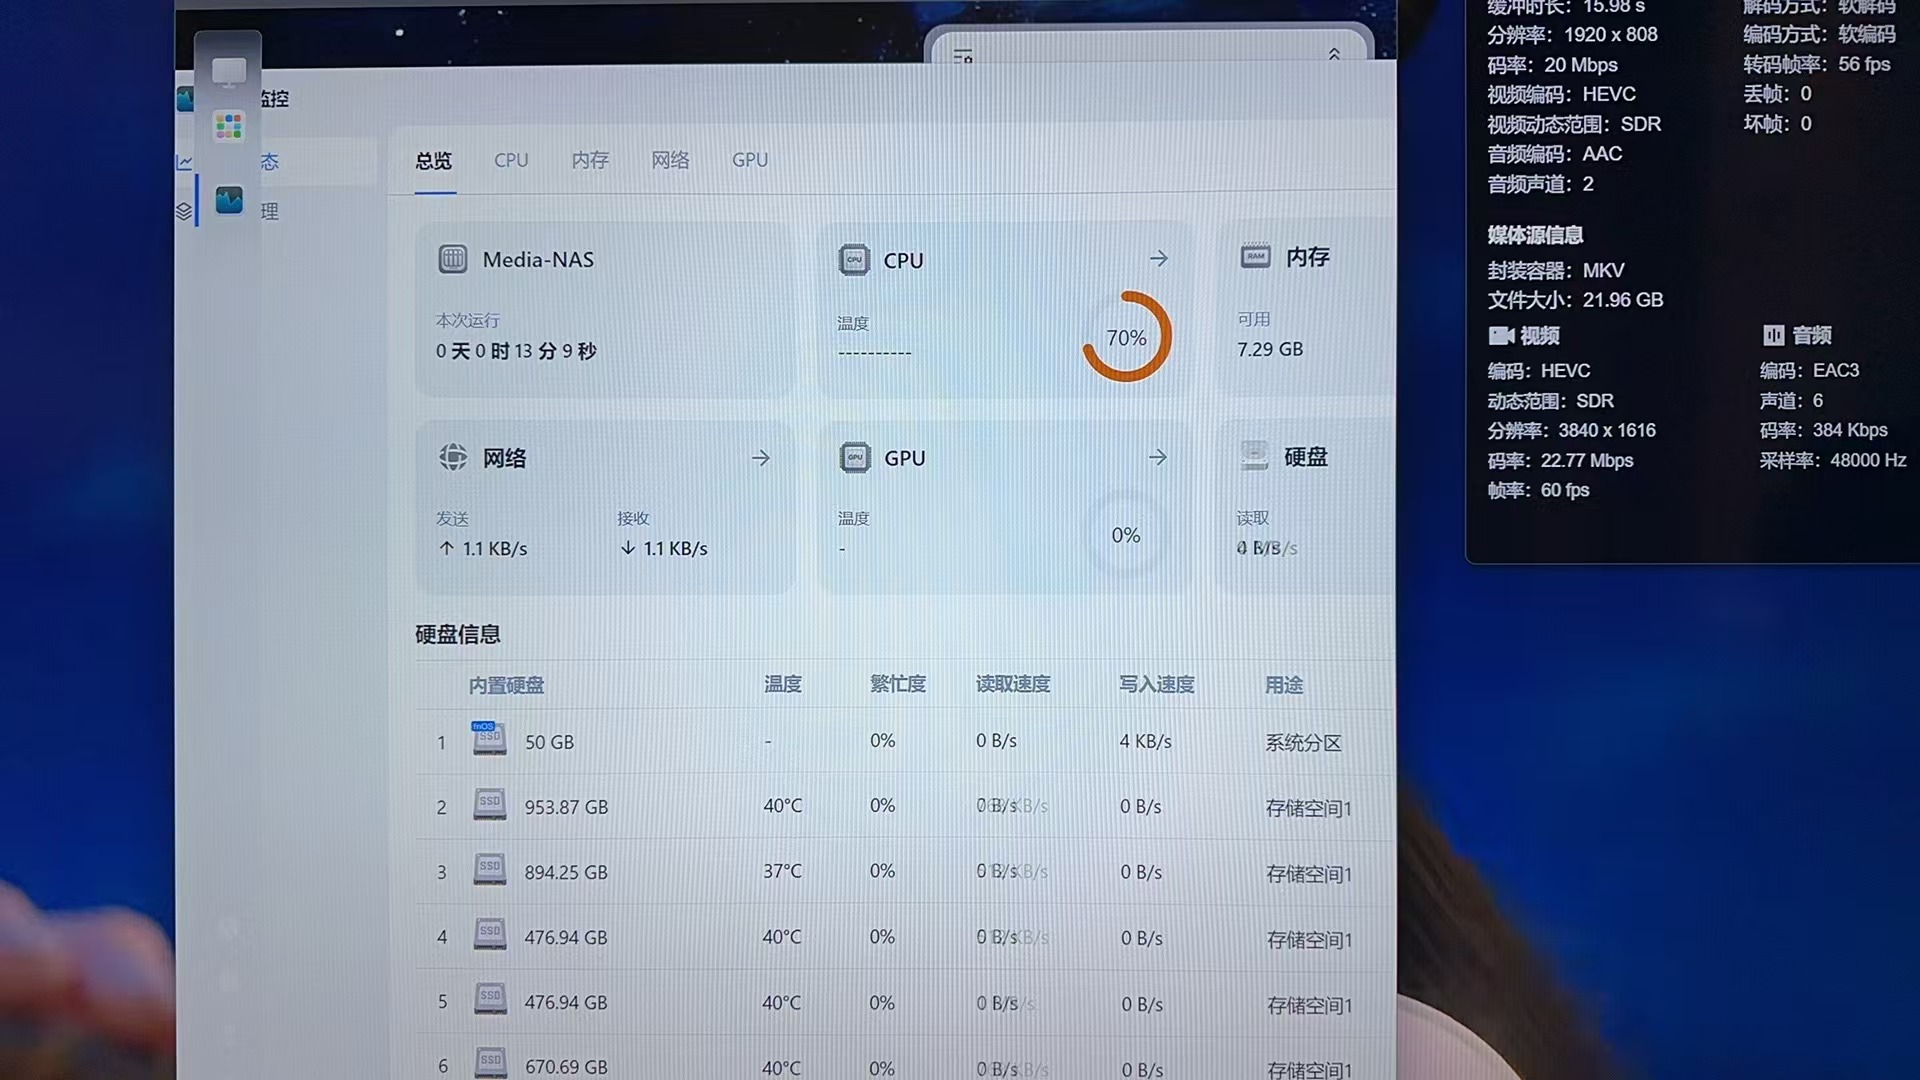
Task: Click 转码帧率: 56 fps in overlay
Action: [x=1817, y=64]
